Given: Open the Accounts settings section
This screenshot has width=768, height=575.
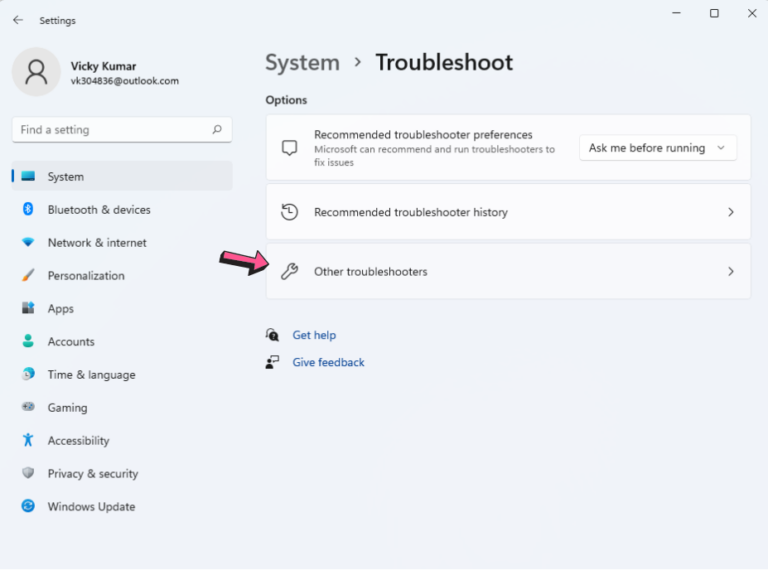Looking at the screenshot, I should click(71, 341).
